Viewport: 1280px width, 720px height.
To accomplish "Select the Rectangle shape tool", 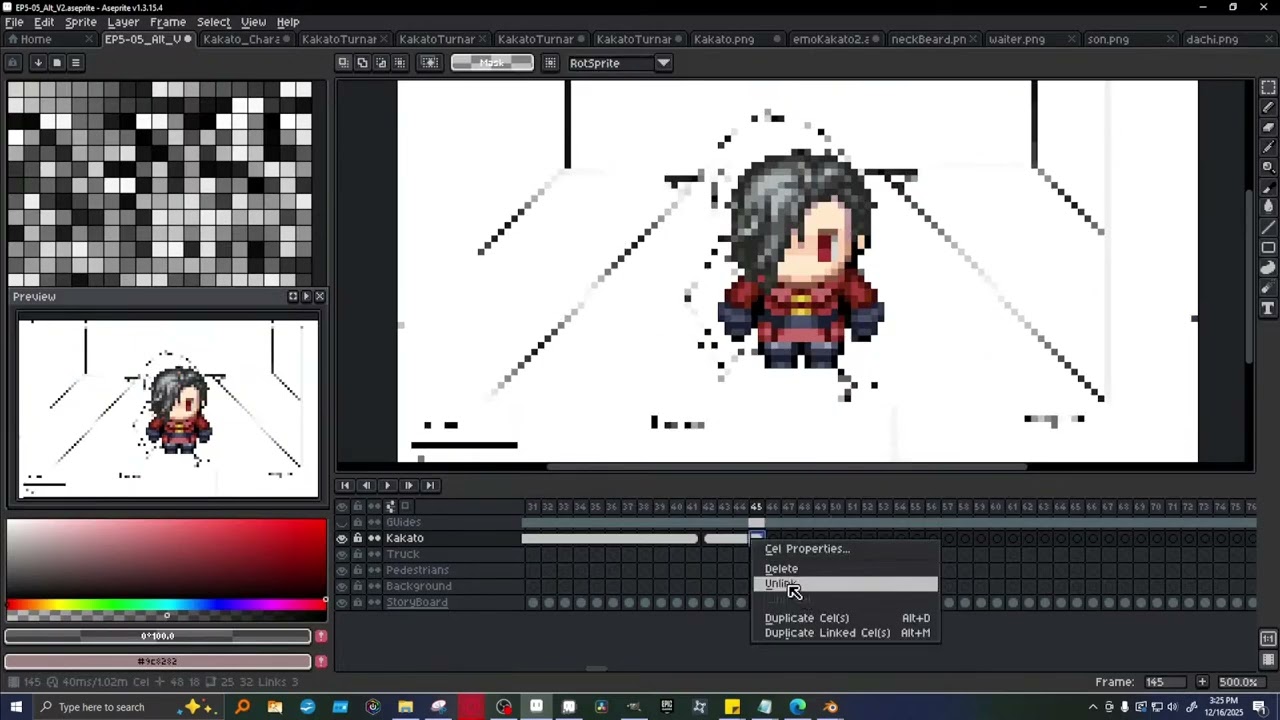I will coord(1268,248).
